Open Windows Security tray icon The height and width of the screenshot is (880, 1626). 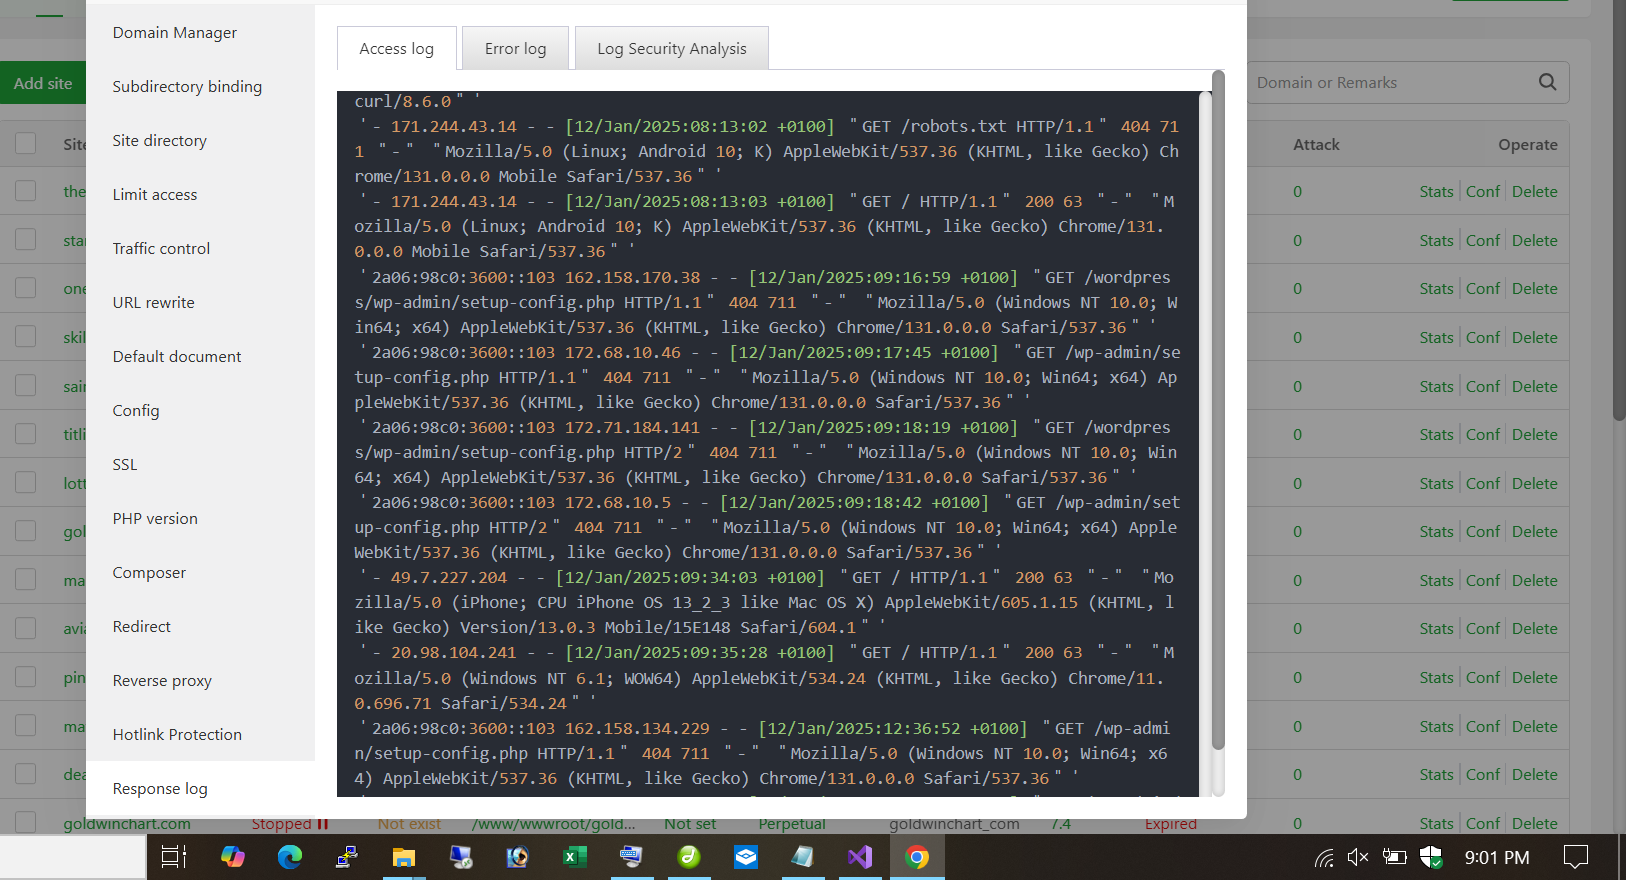1431,857
